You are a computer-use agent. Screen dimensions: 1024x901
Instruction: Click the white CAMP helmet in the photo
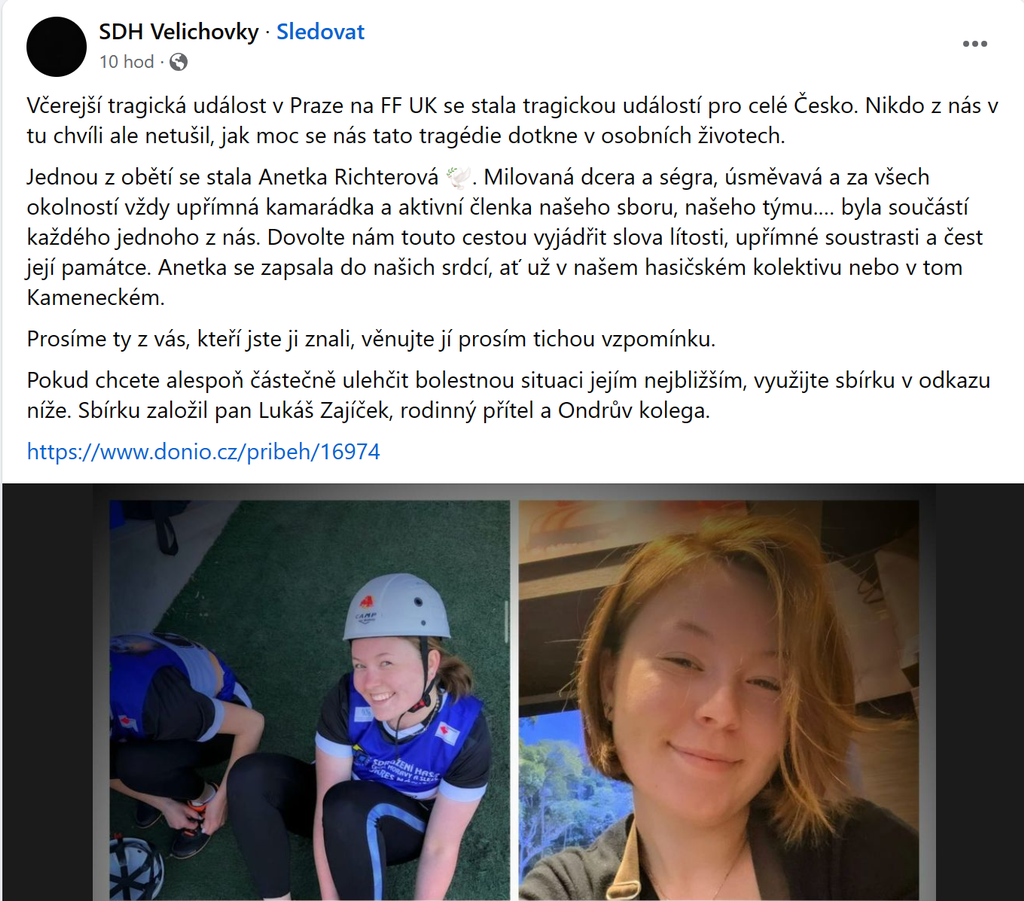(x=397, y=607)
